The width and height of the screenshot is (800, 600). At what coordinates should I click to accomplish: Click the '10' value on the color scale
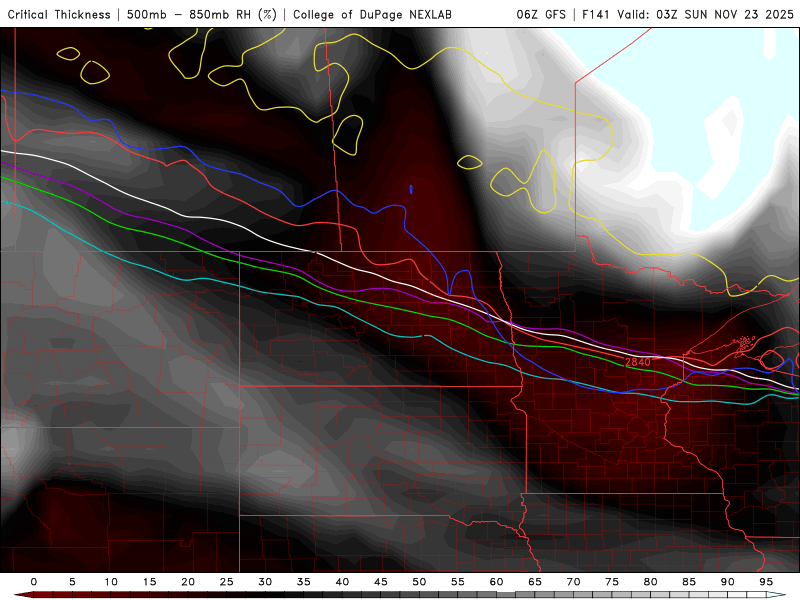[111, 582]
